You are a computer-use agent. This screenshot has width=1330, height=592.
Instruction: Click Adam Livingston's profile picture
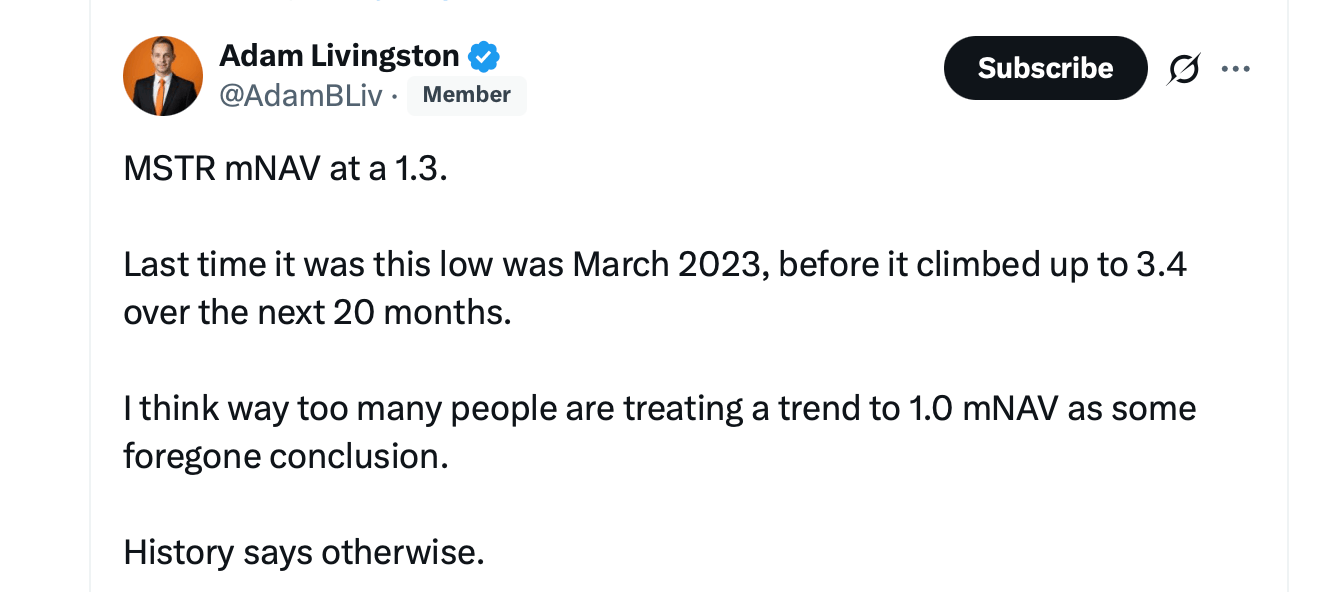point(163,76)
